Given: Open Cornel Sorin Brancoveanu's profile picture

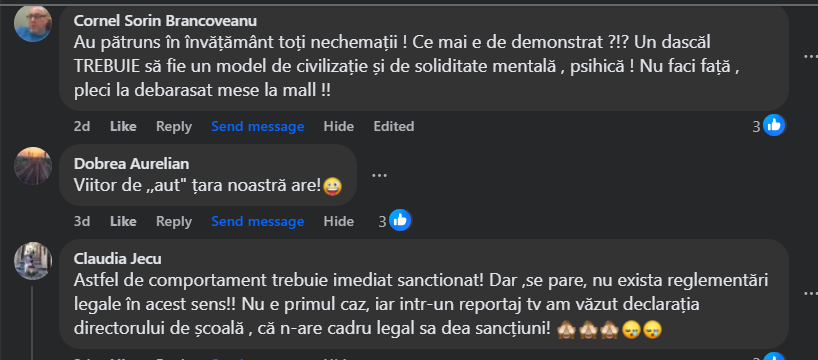Looking at the screenshot, I should [x=32, y=23].
